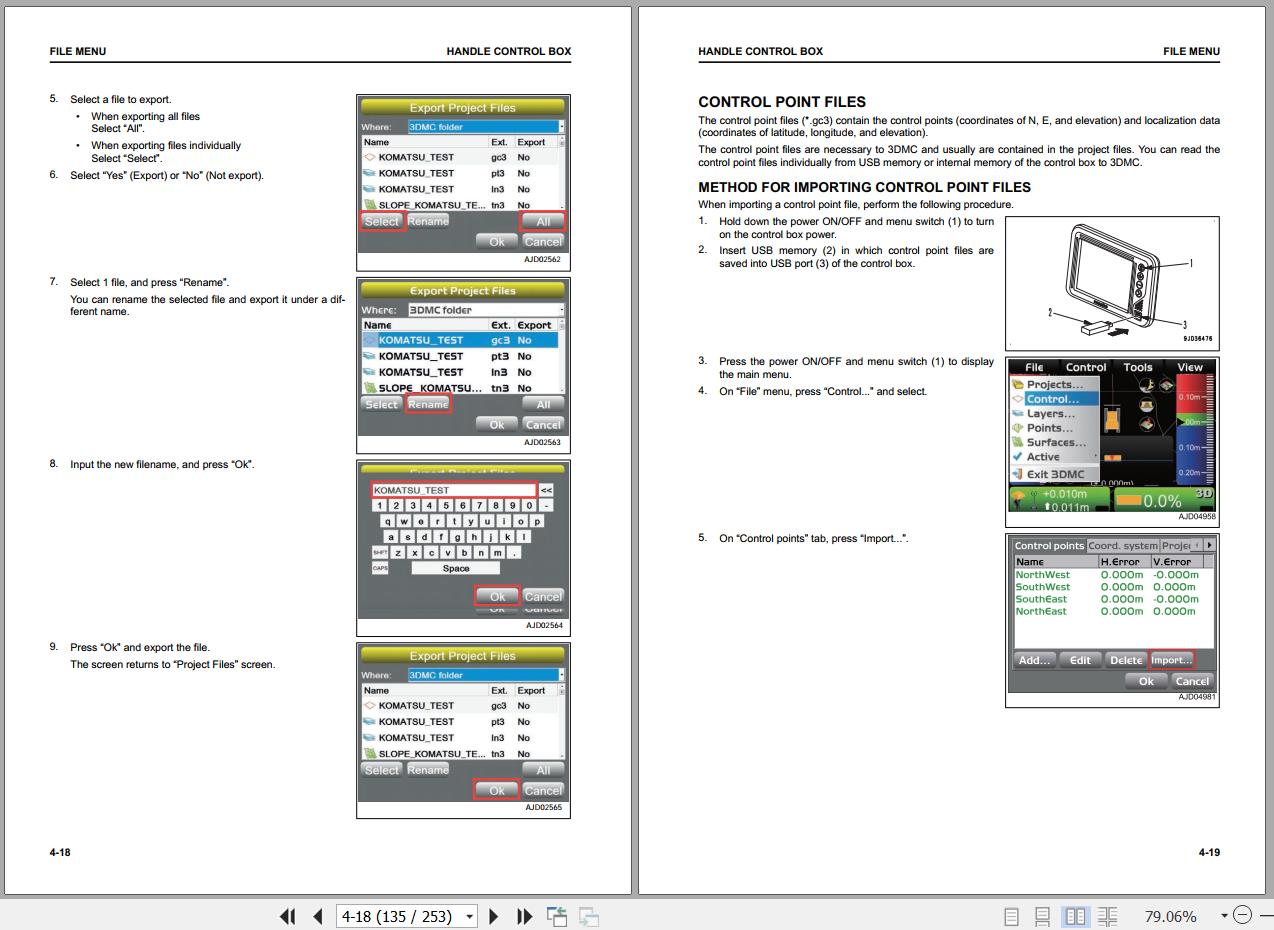Click Layers... in the File menu figure
Image resolution: width=1274 pixels, height=930 pixels.
1054,413
